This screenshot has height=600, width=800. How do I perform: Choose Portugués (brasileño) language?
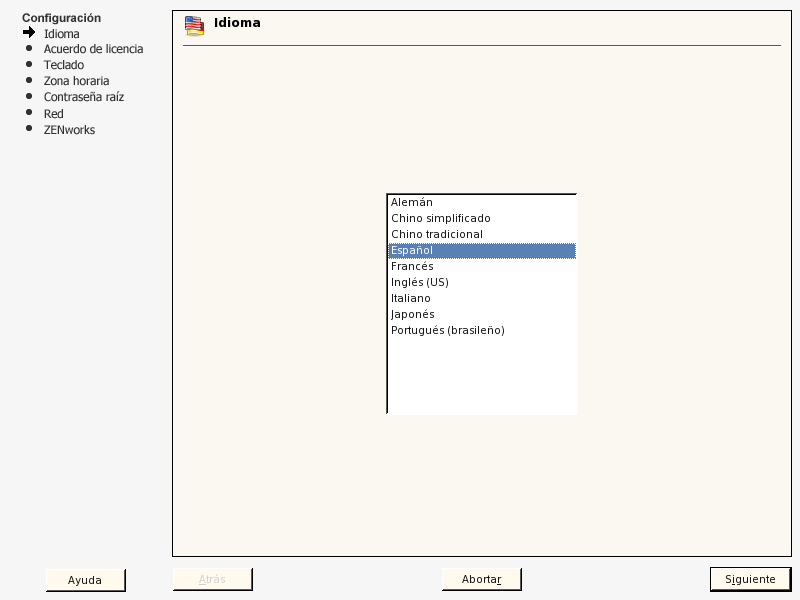click(482, 330)
